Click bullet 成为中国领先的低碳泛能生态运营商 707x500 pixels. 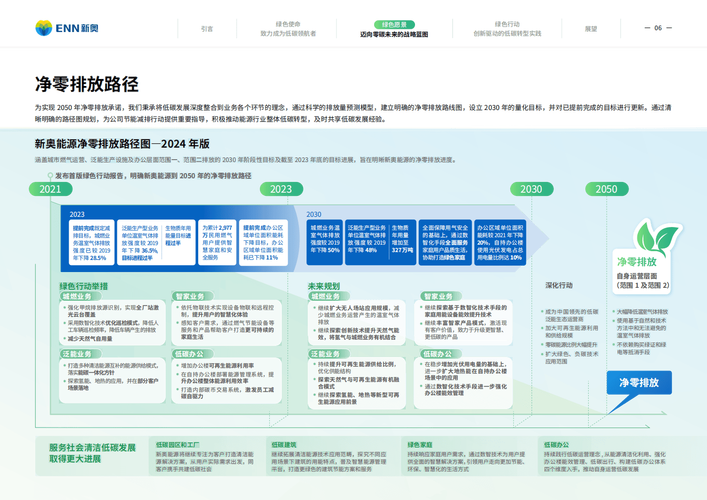[x=571, y=315]
